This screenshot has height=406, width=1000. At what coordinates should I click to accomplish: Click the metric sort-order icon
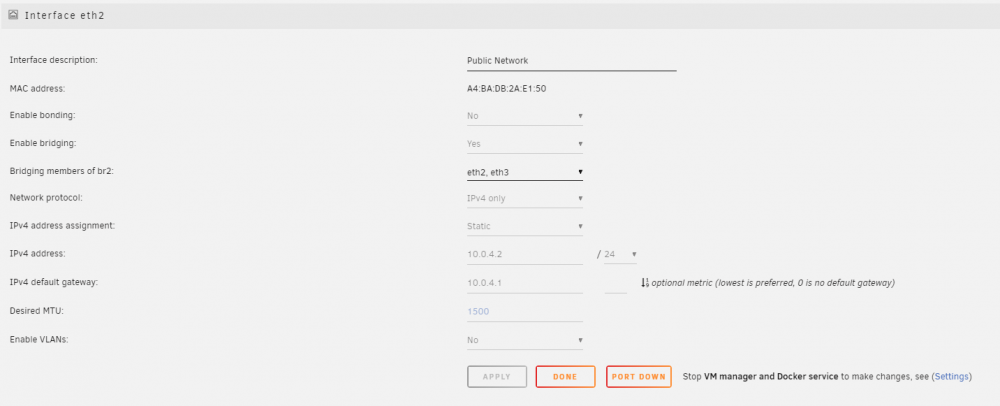click(x=645, y=282)
